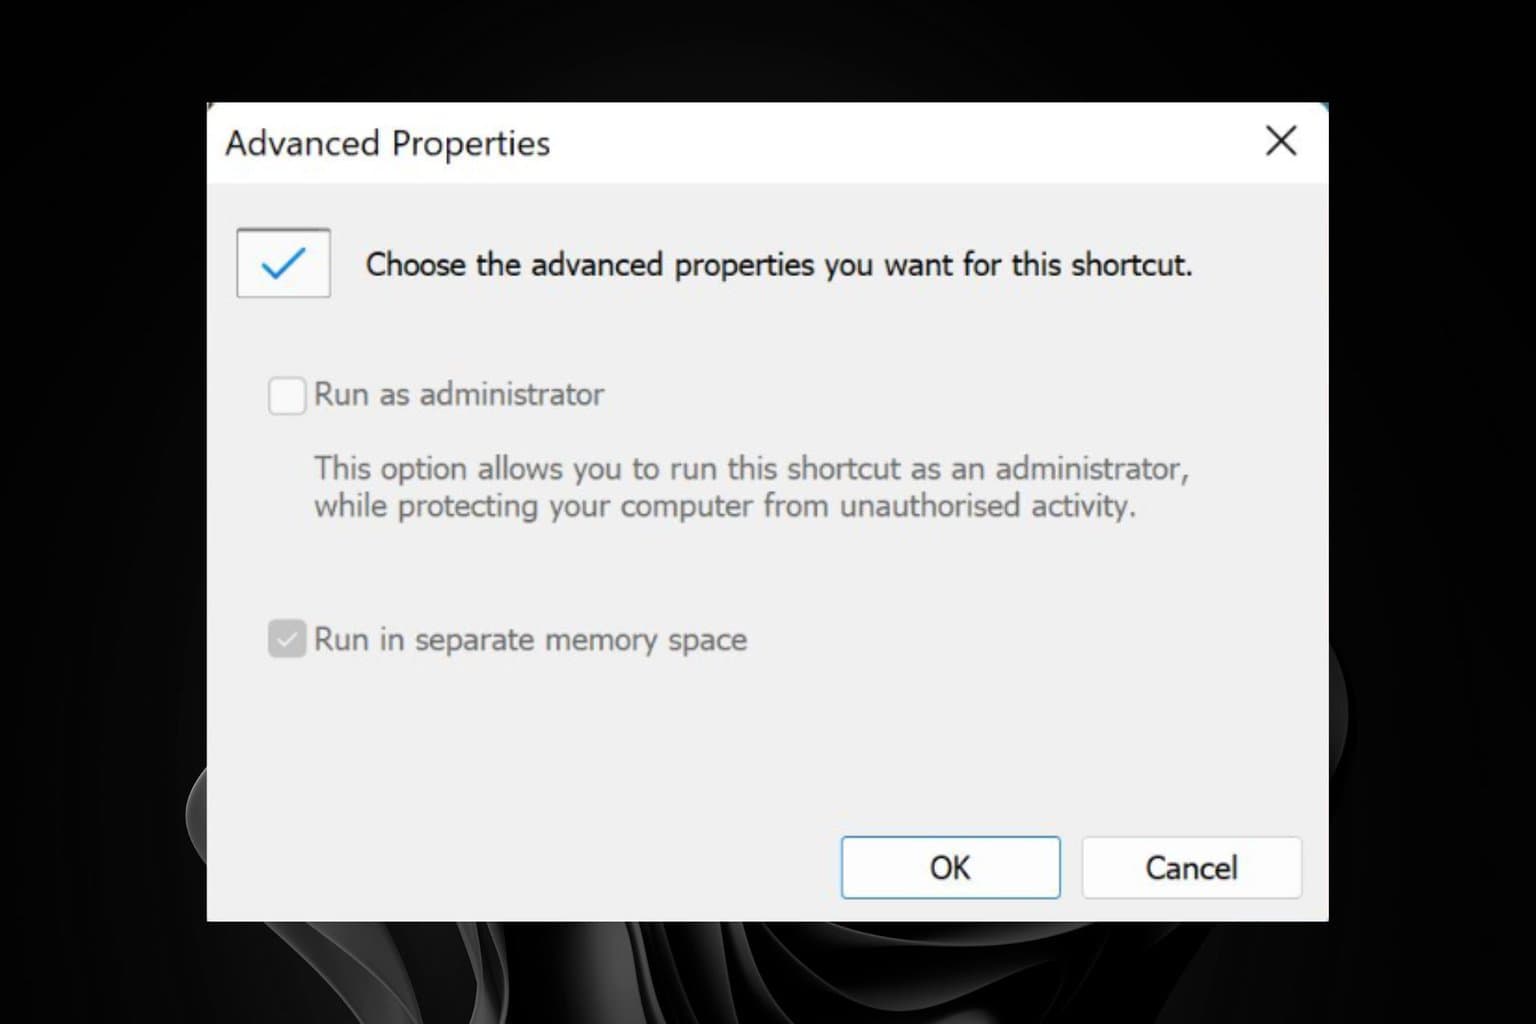Click empty dialog area above OK button
This screenshot has width=1536, height=1024.
950,760
